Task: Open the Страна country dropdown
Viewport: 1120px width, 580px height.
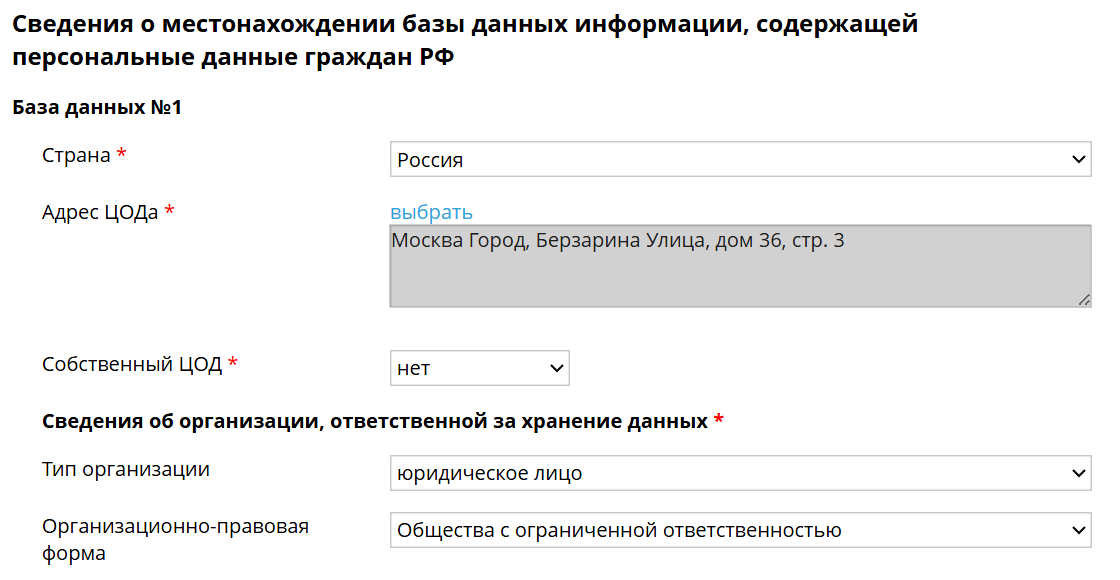Action: 740,159
